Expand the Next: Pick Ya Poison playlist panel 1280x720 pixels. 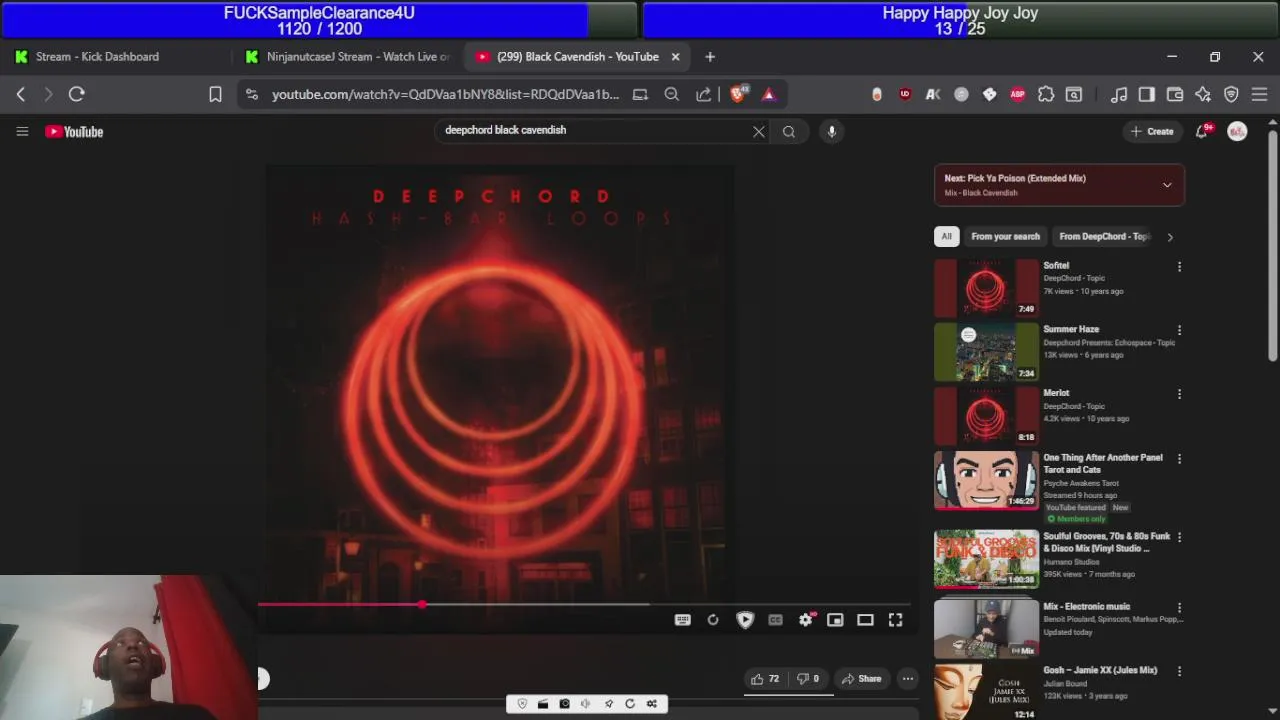(x=1167, y=185)
